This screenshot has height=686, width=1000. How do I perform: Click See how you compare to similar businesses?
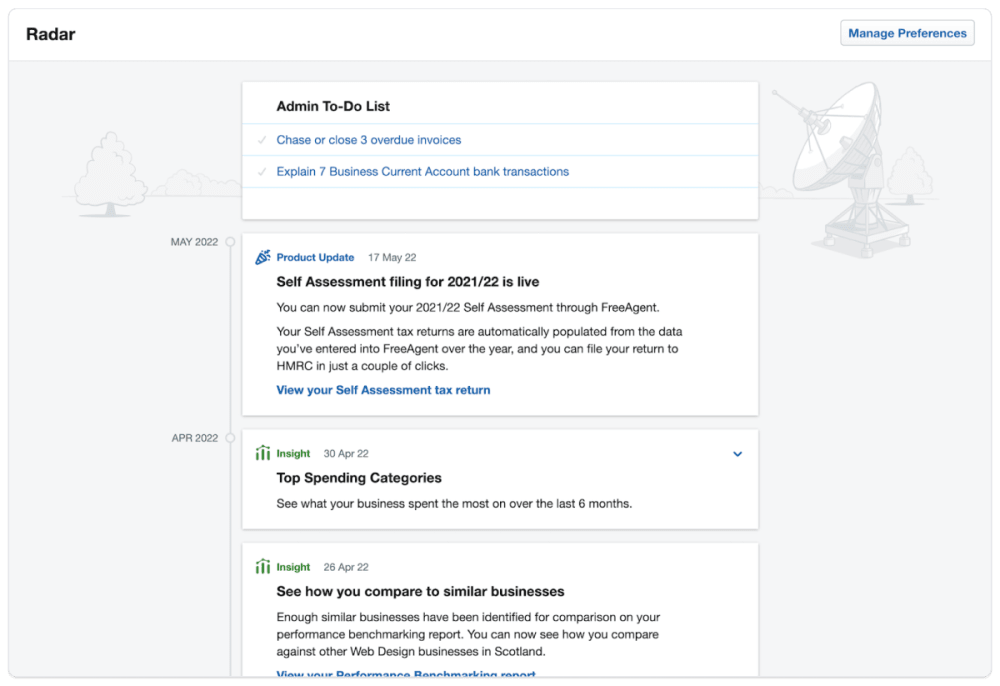pyautogui.click(x=420, y=591)
